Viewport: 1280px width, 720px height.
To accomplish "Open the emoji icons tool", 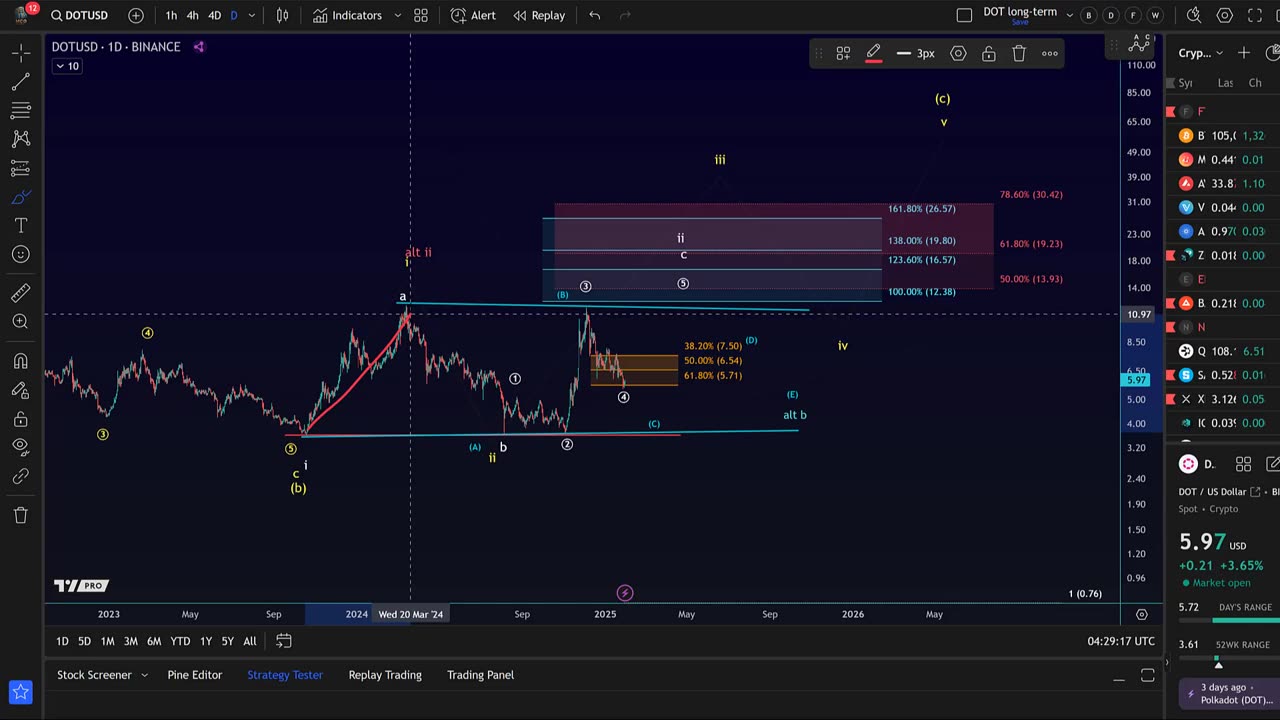I will click(x=21, y=255).
